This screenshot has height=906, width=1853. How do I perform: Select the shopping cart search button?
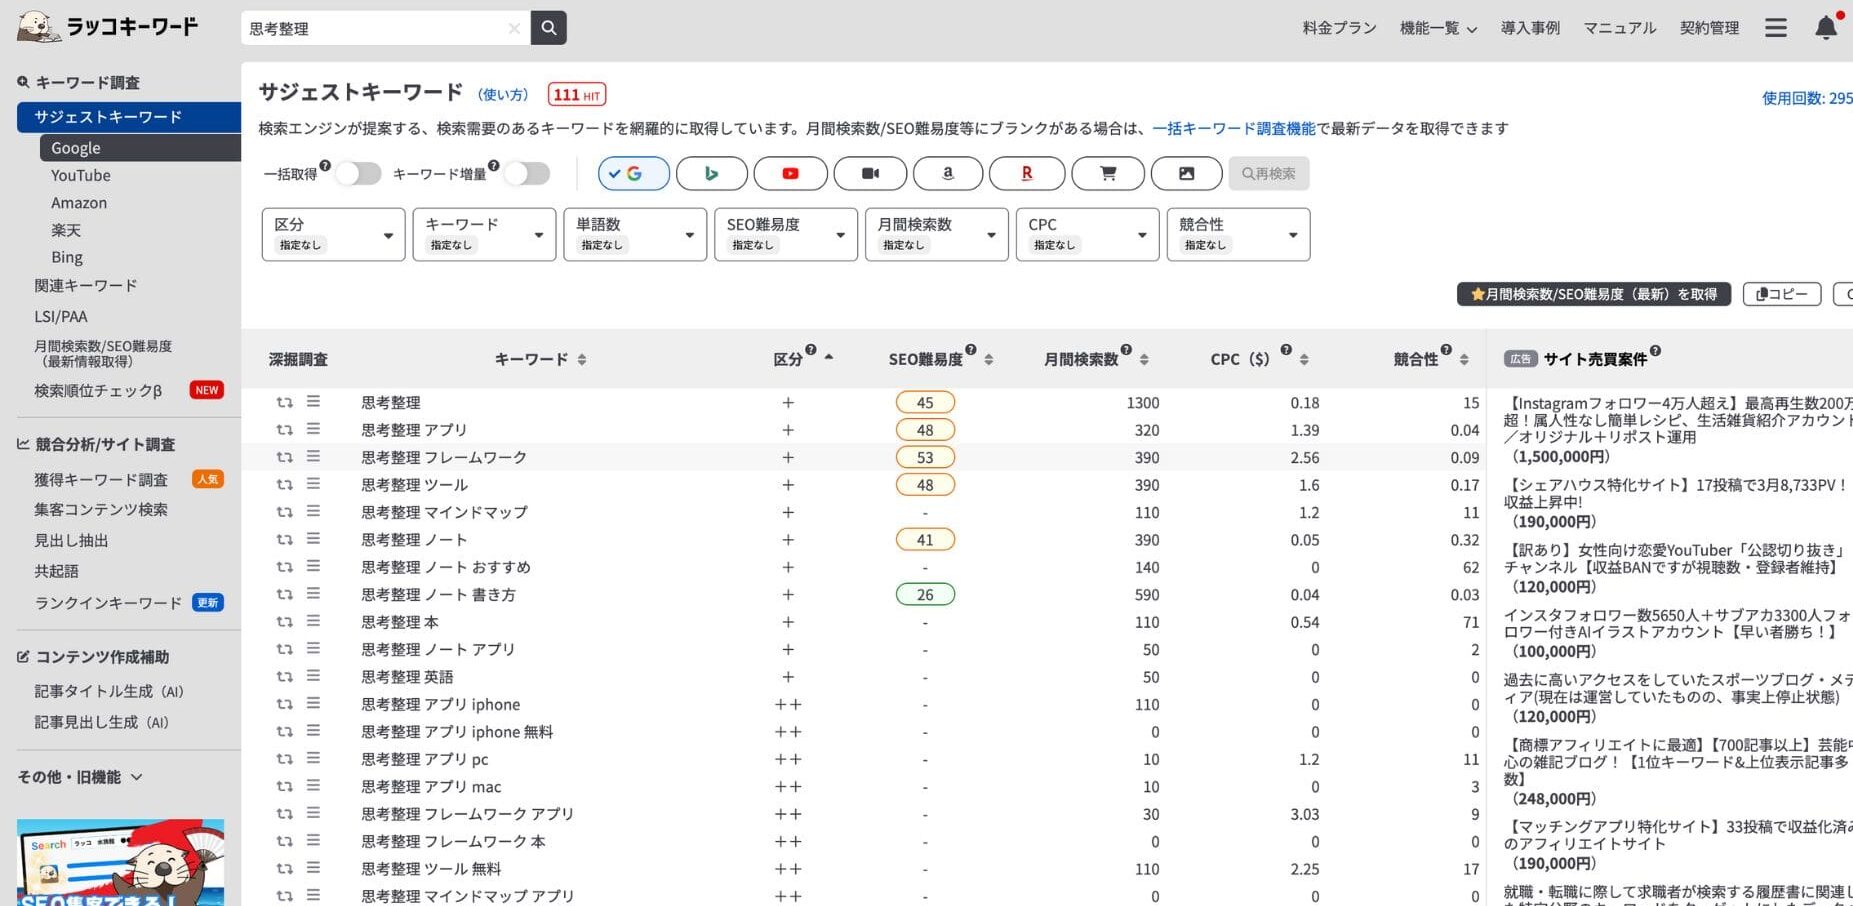[x=1108, y=173]
